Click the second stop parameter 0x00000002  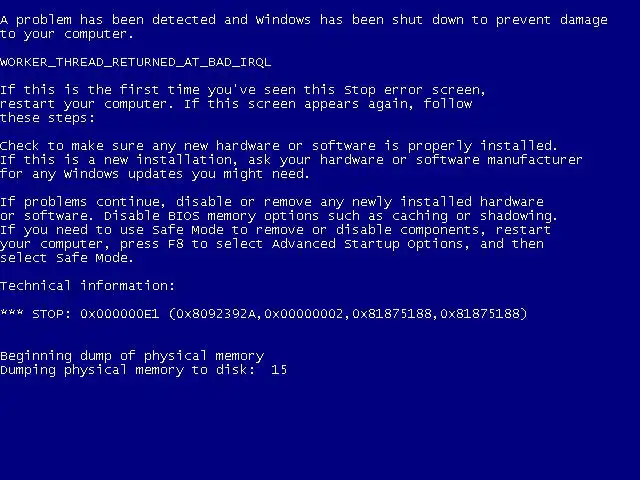(x=304, y=314)
